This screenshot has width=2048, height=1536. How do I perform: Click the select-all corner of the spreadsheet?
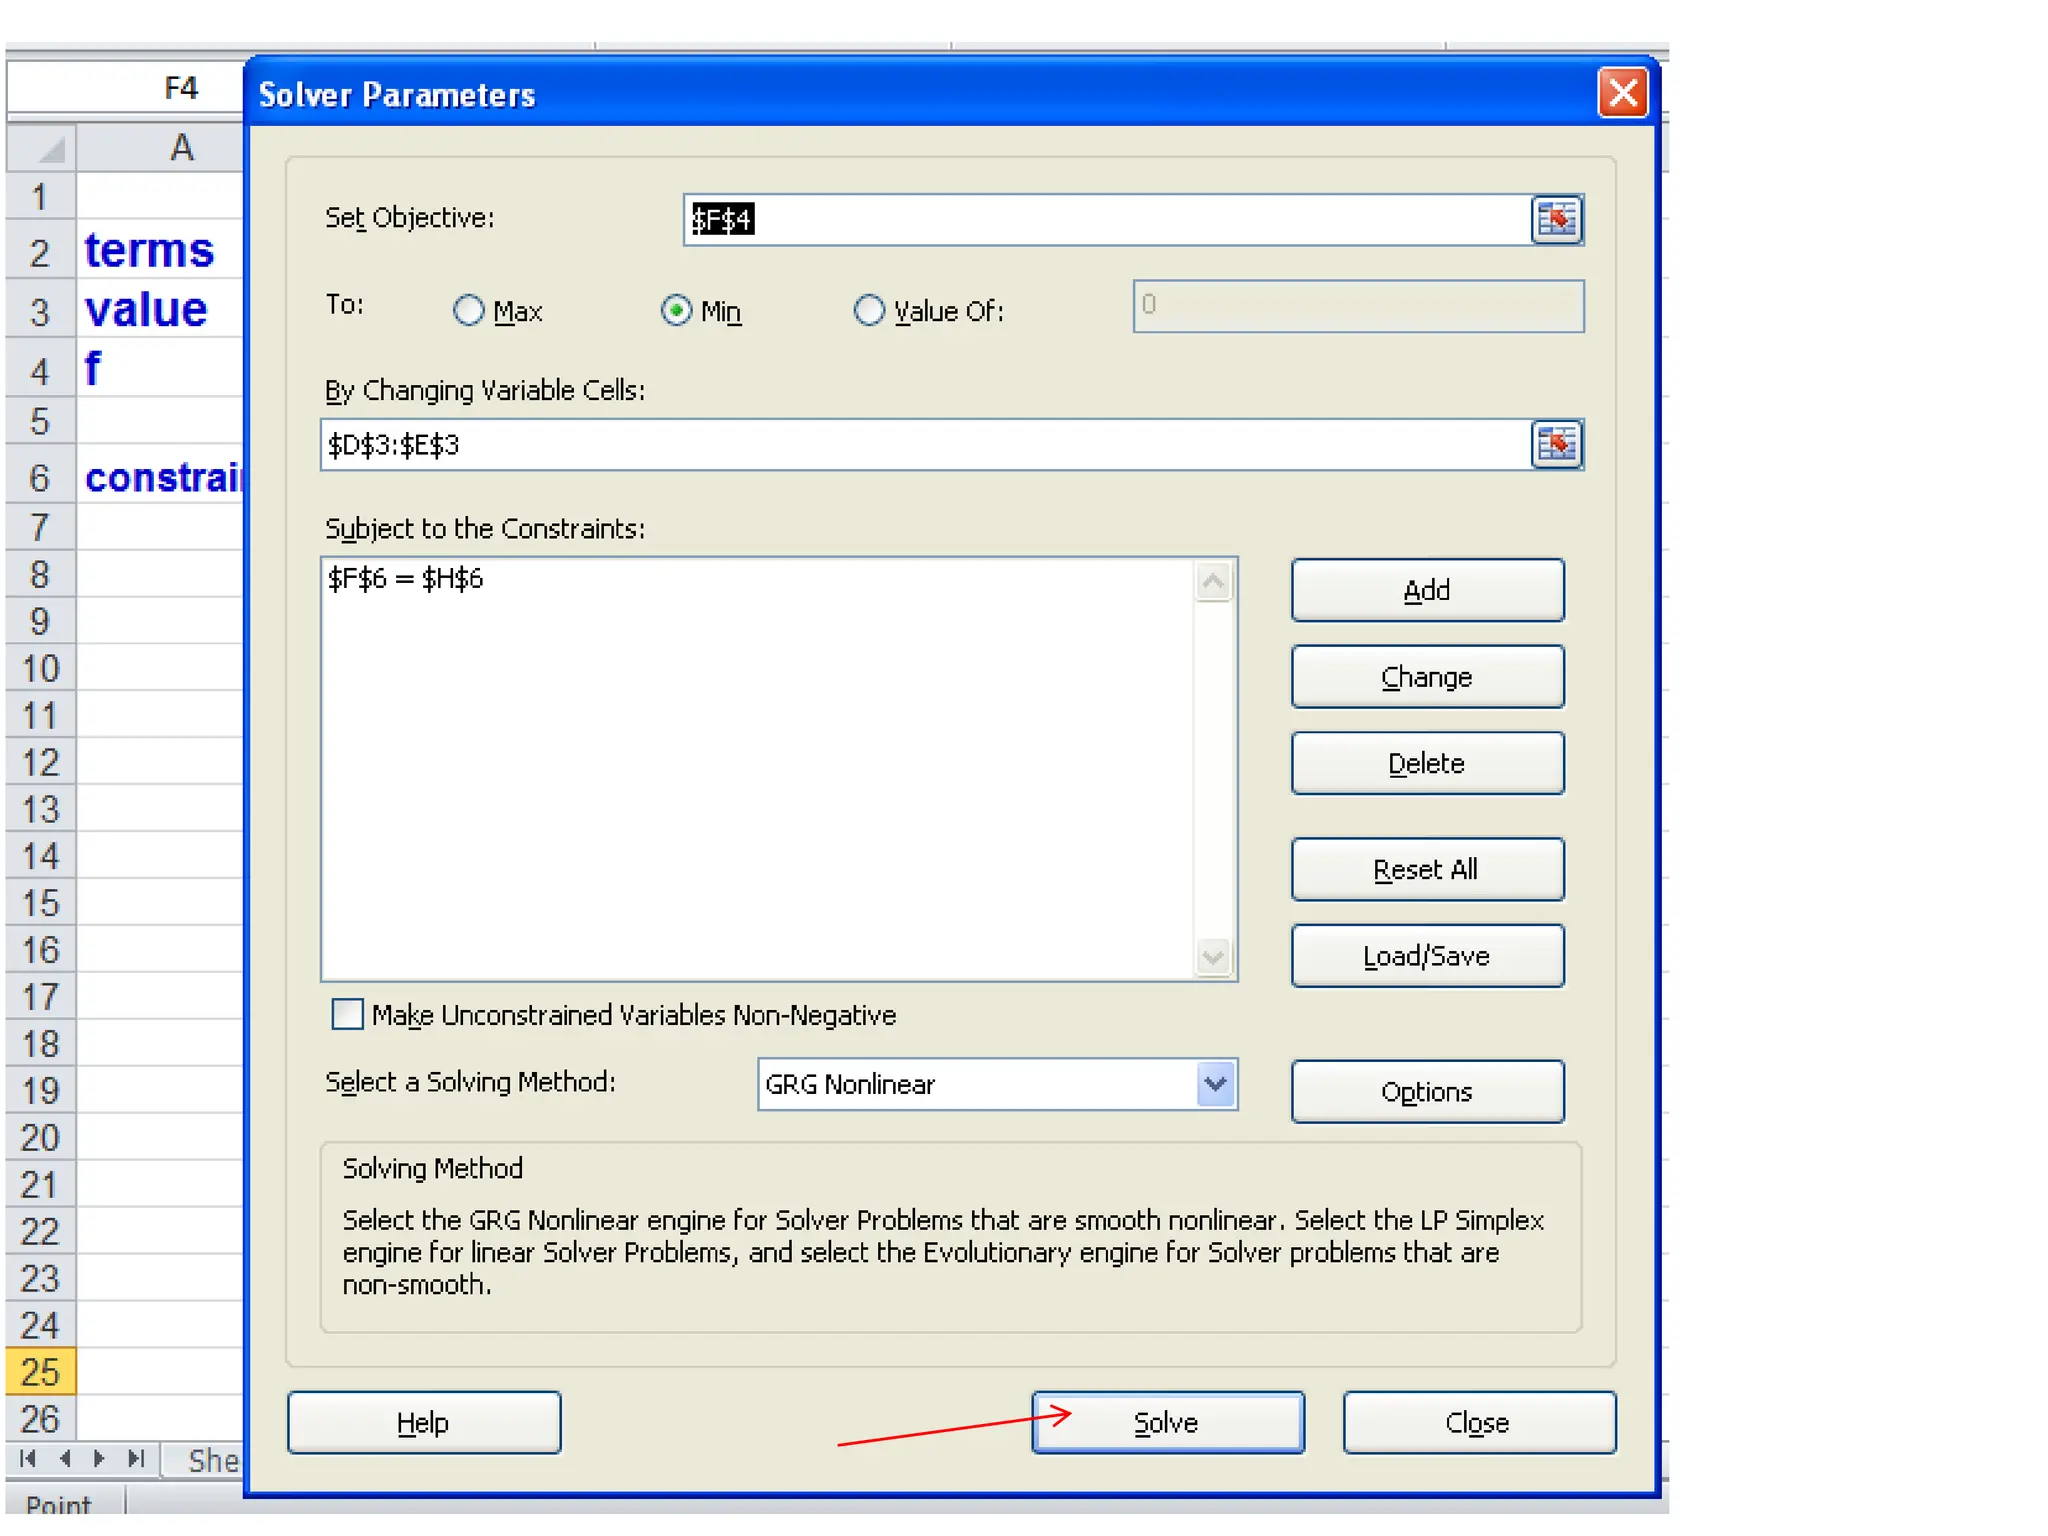tap(42, 147)
